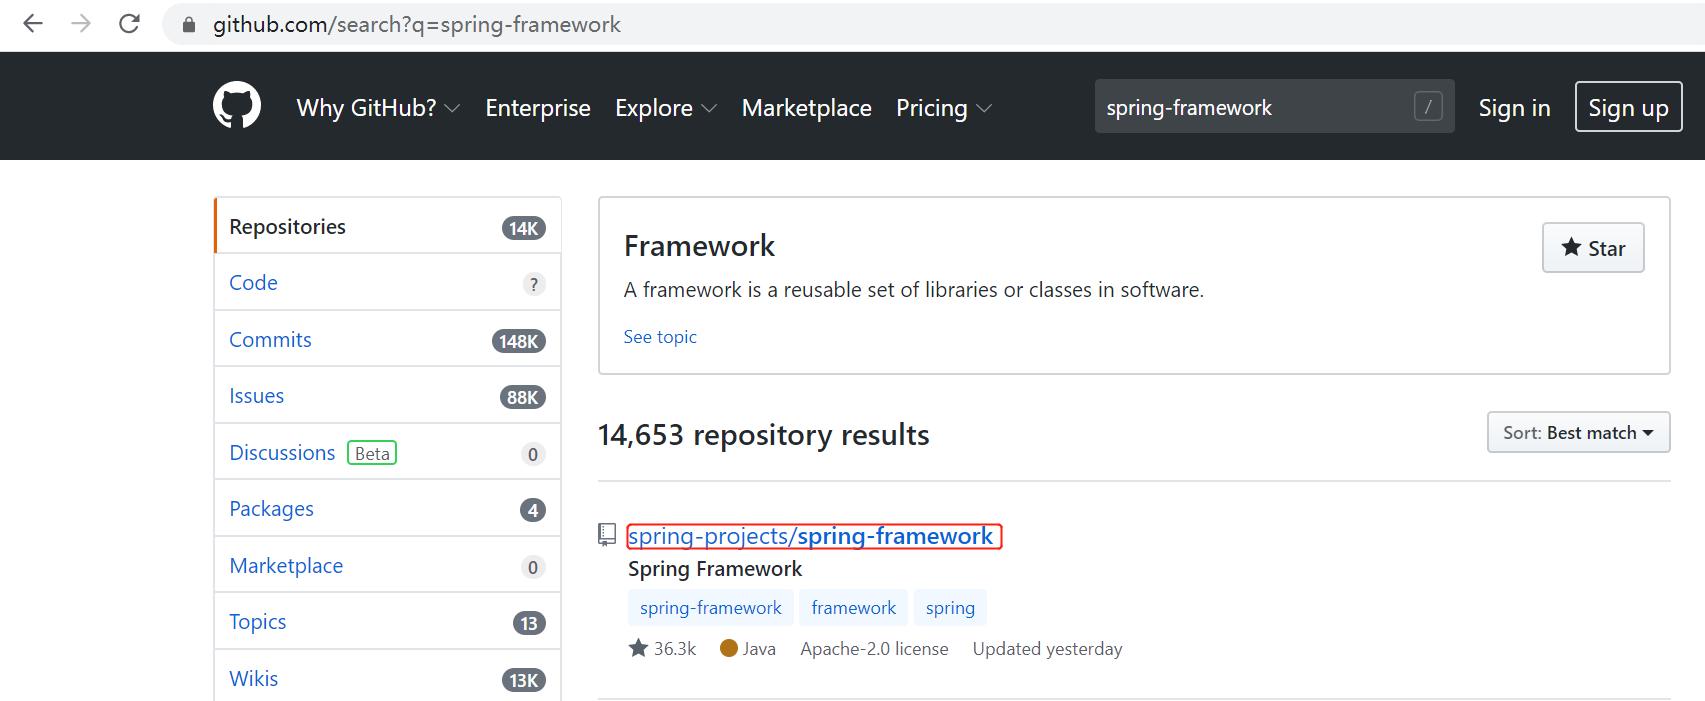Viewport: 1705px width, 701px height.
Task: Open the Pricing dropdown menu
Action: pyautogui.click(x=943, y=108)
